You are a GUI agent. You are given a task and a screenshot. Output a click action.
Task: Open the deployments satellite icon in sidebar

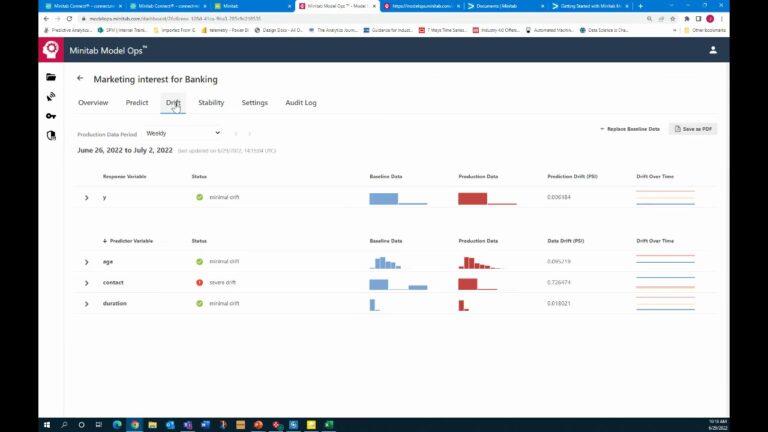point(51,96)
